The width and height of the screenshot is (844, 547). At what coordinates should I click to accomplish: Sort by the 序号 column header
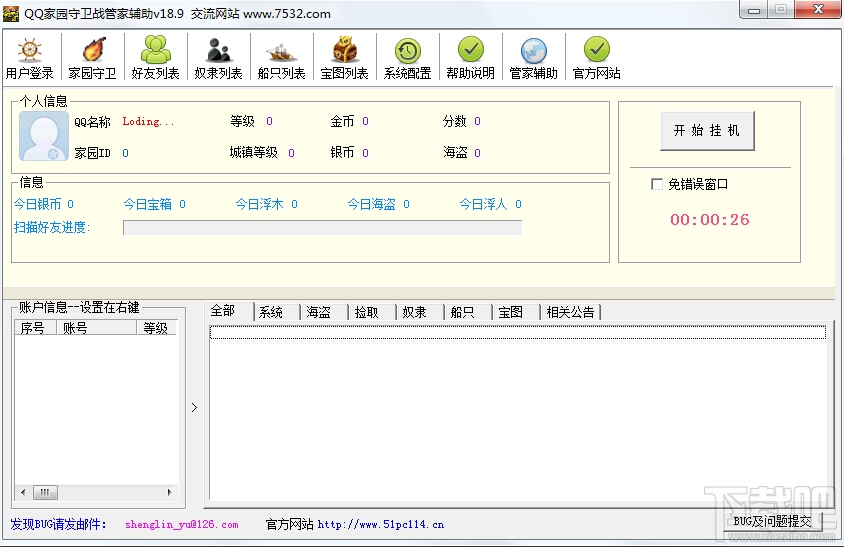pyautogui.click(x=36, y=327)
